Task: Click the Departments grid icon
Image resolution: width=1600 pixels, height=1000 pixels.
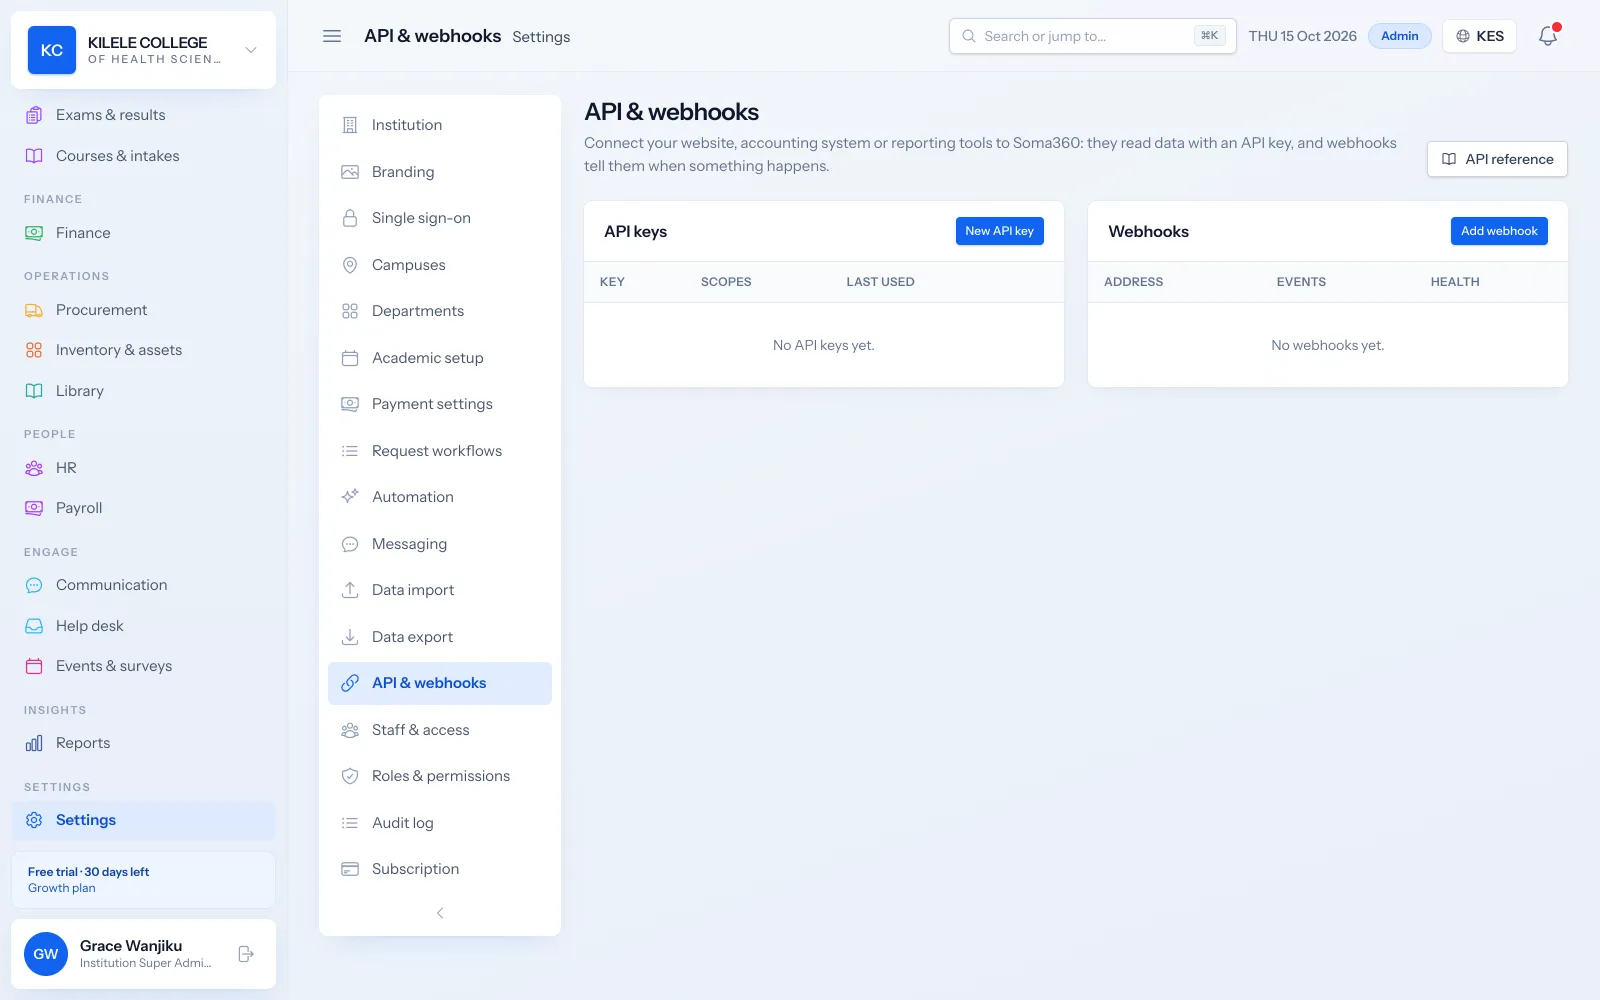Action: pyautogui.click(x=350, y=311)
